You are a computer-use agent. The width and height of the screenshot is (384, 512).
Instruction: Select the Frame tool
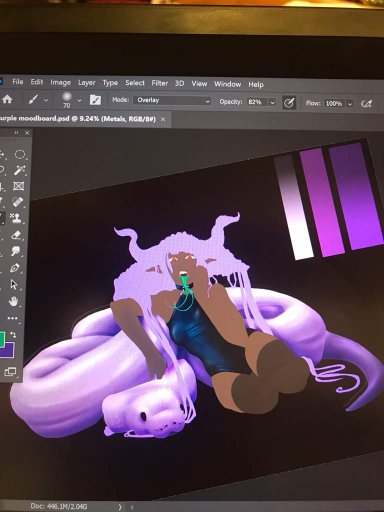19,186
